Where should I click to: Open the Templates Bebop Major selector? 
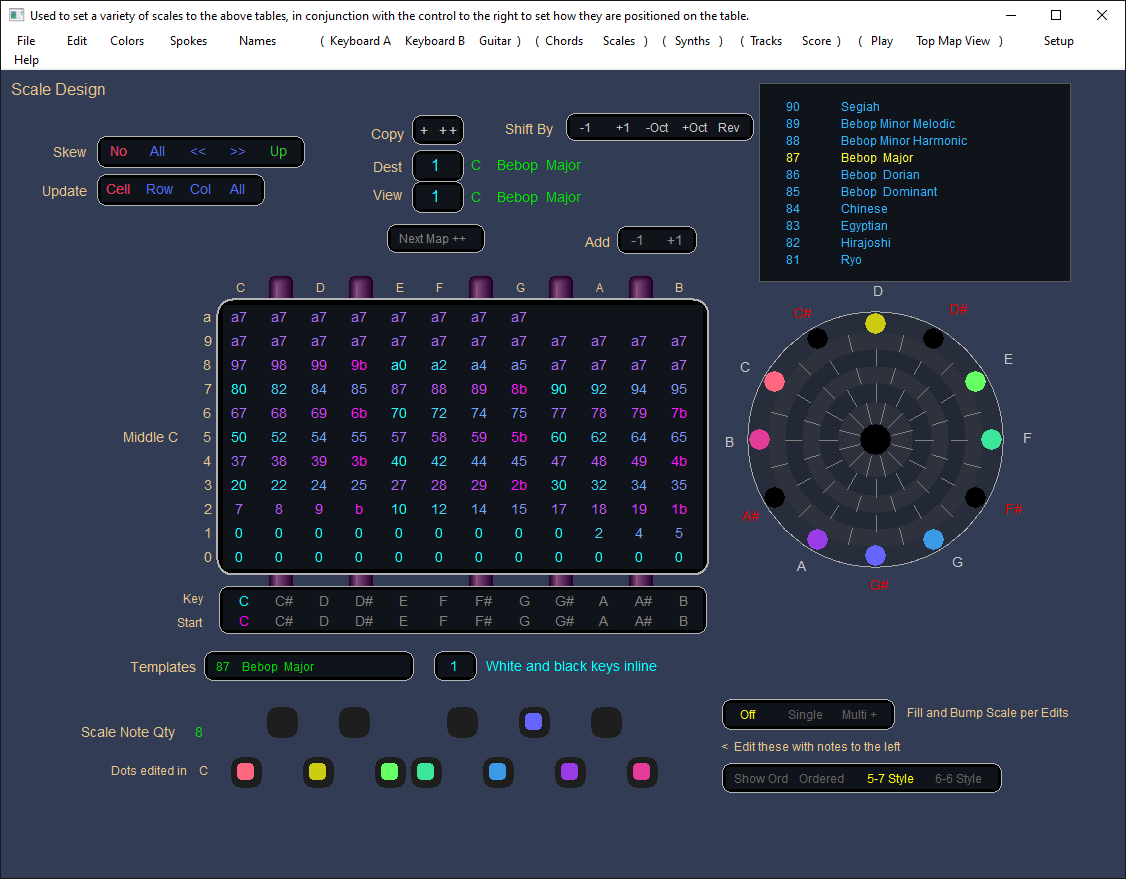click(308, 667)
